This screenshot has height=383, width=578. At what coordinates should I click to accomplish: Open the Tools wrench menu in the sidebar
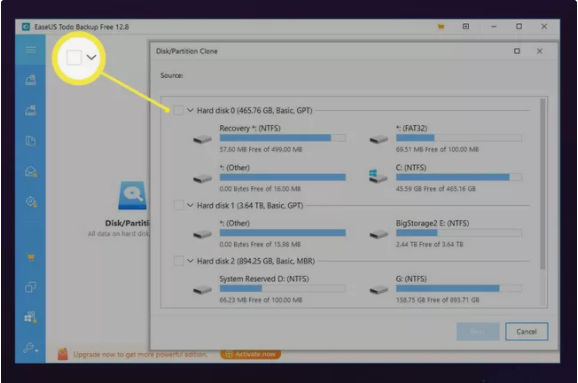tap(31, 348)
